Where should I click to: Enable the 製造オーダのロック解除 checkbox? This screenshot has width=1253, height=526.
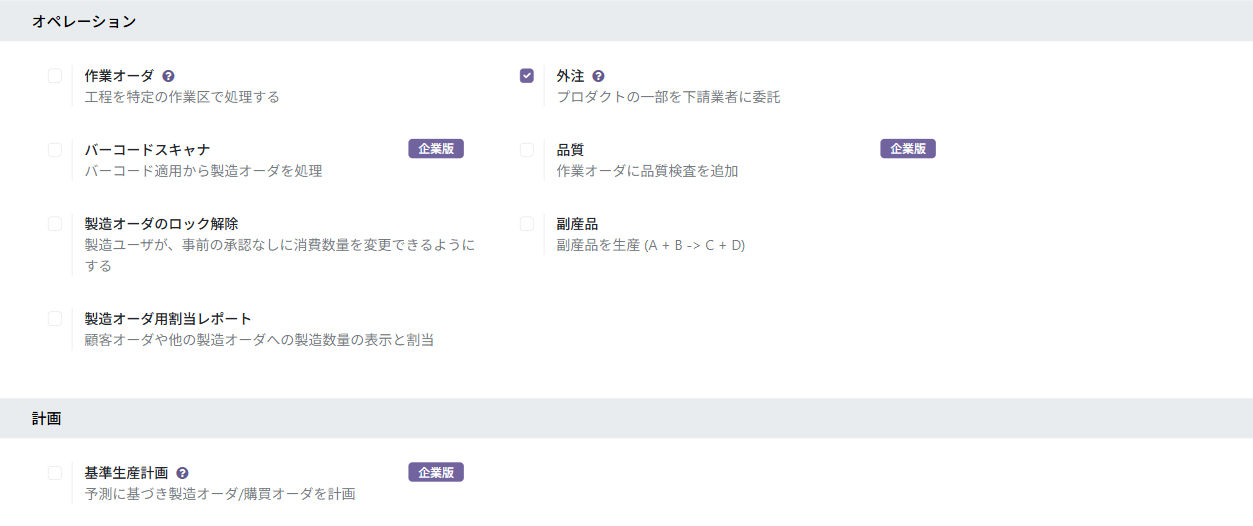55,224
